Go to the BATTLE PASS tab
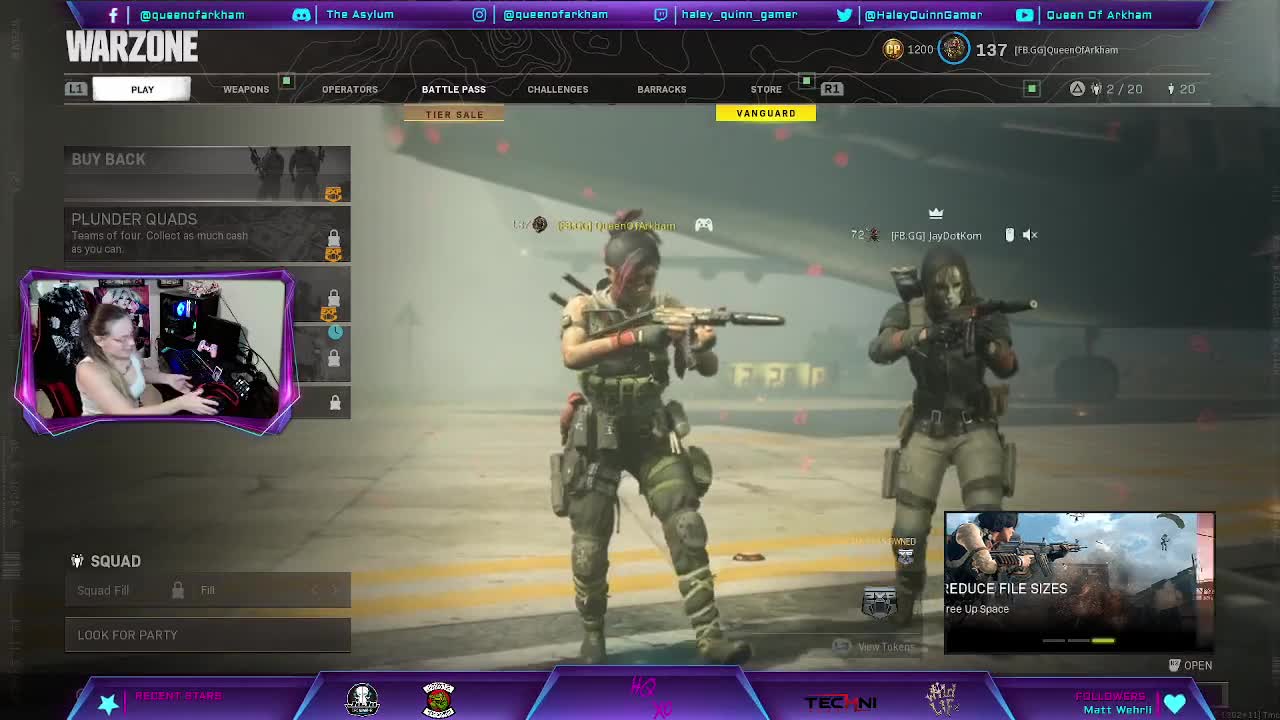 454,89
